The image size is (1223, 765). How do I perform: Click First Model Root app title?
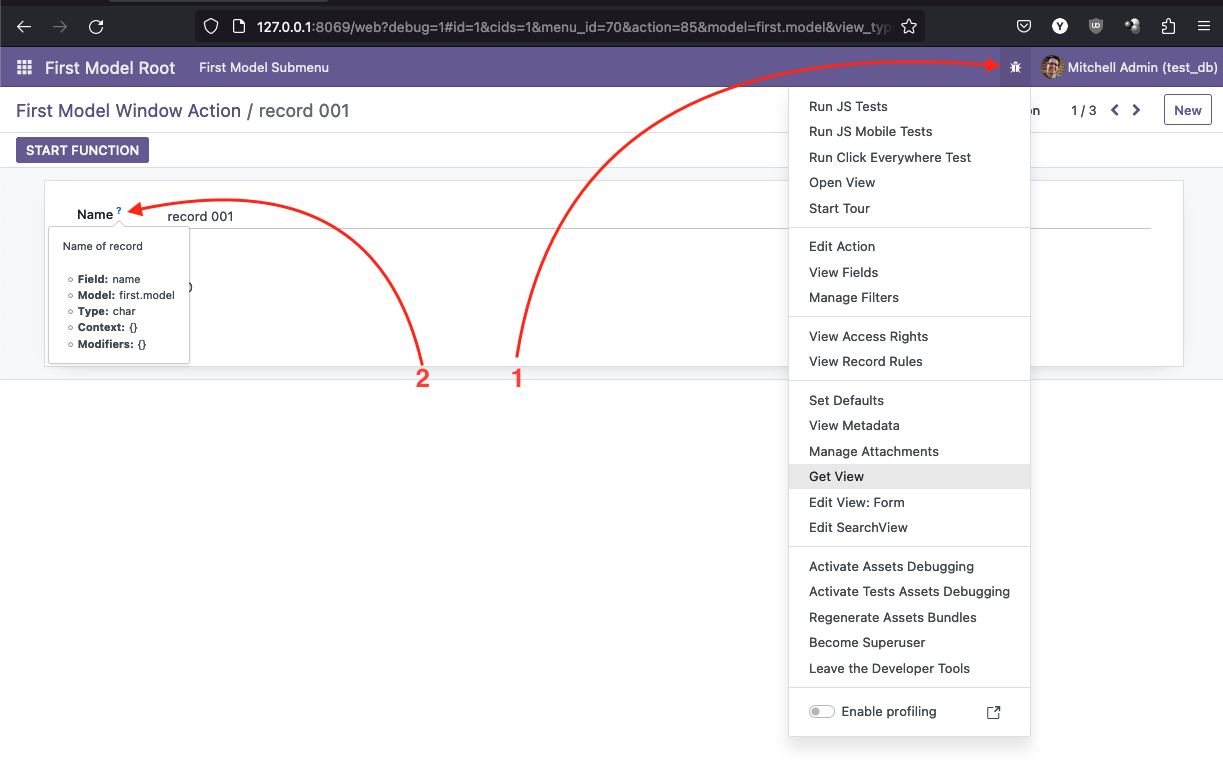pyautogui.click(x=110, y=68)
